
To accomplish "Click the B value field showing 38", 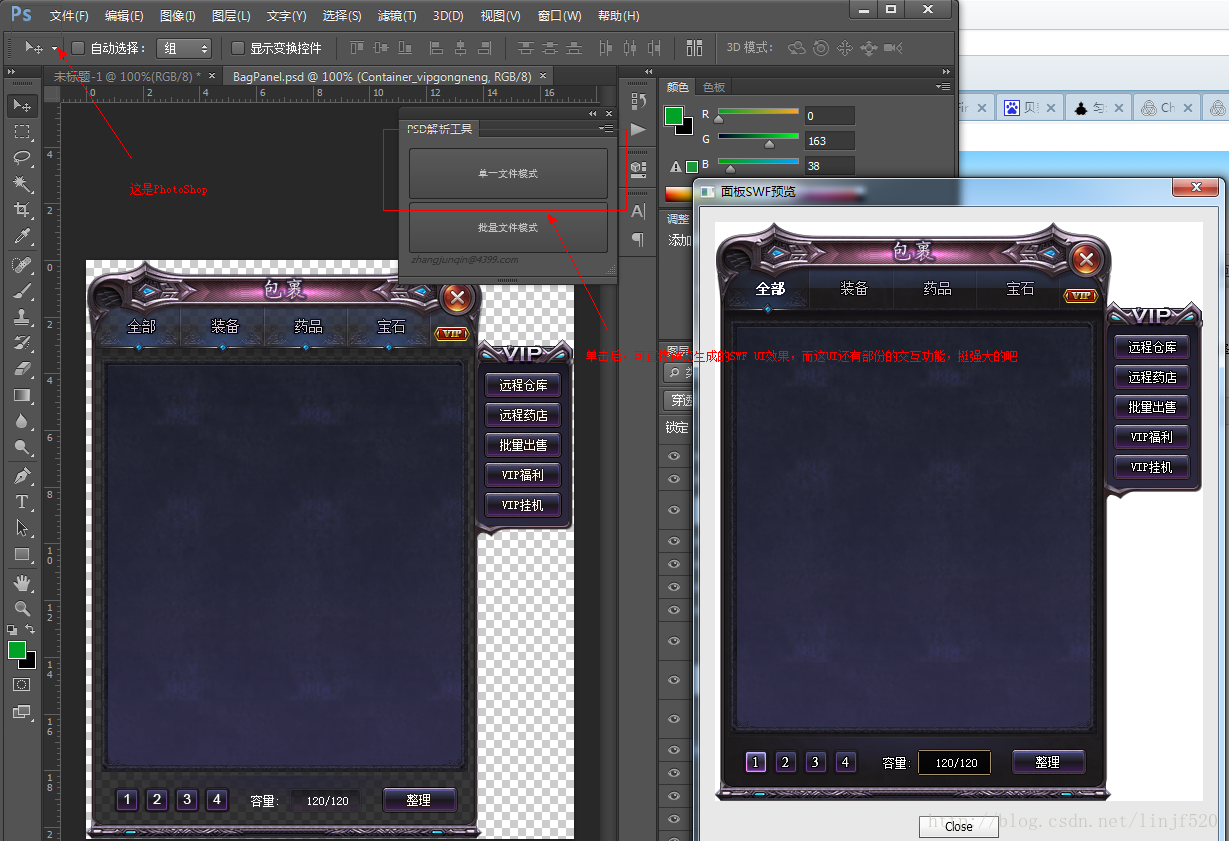I will coord(829,165).
